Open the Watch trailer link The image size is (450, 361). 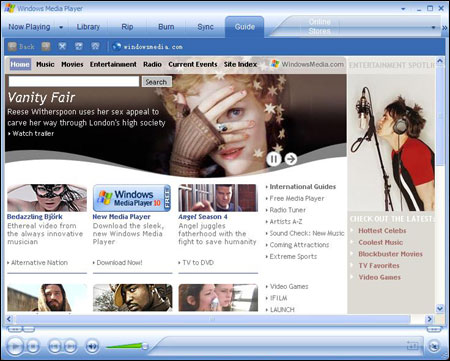click(x=31, y=133)
